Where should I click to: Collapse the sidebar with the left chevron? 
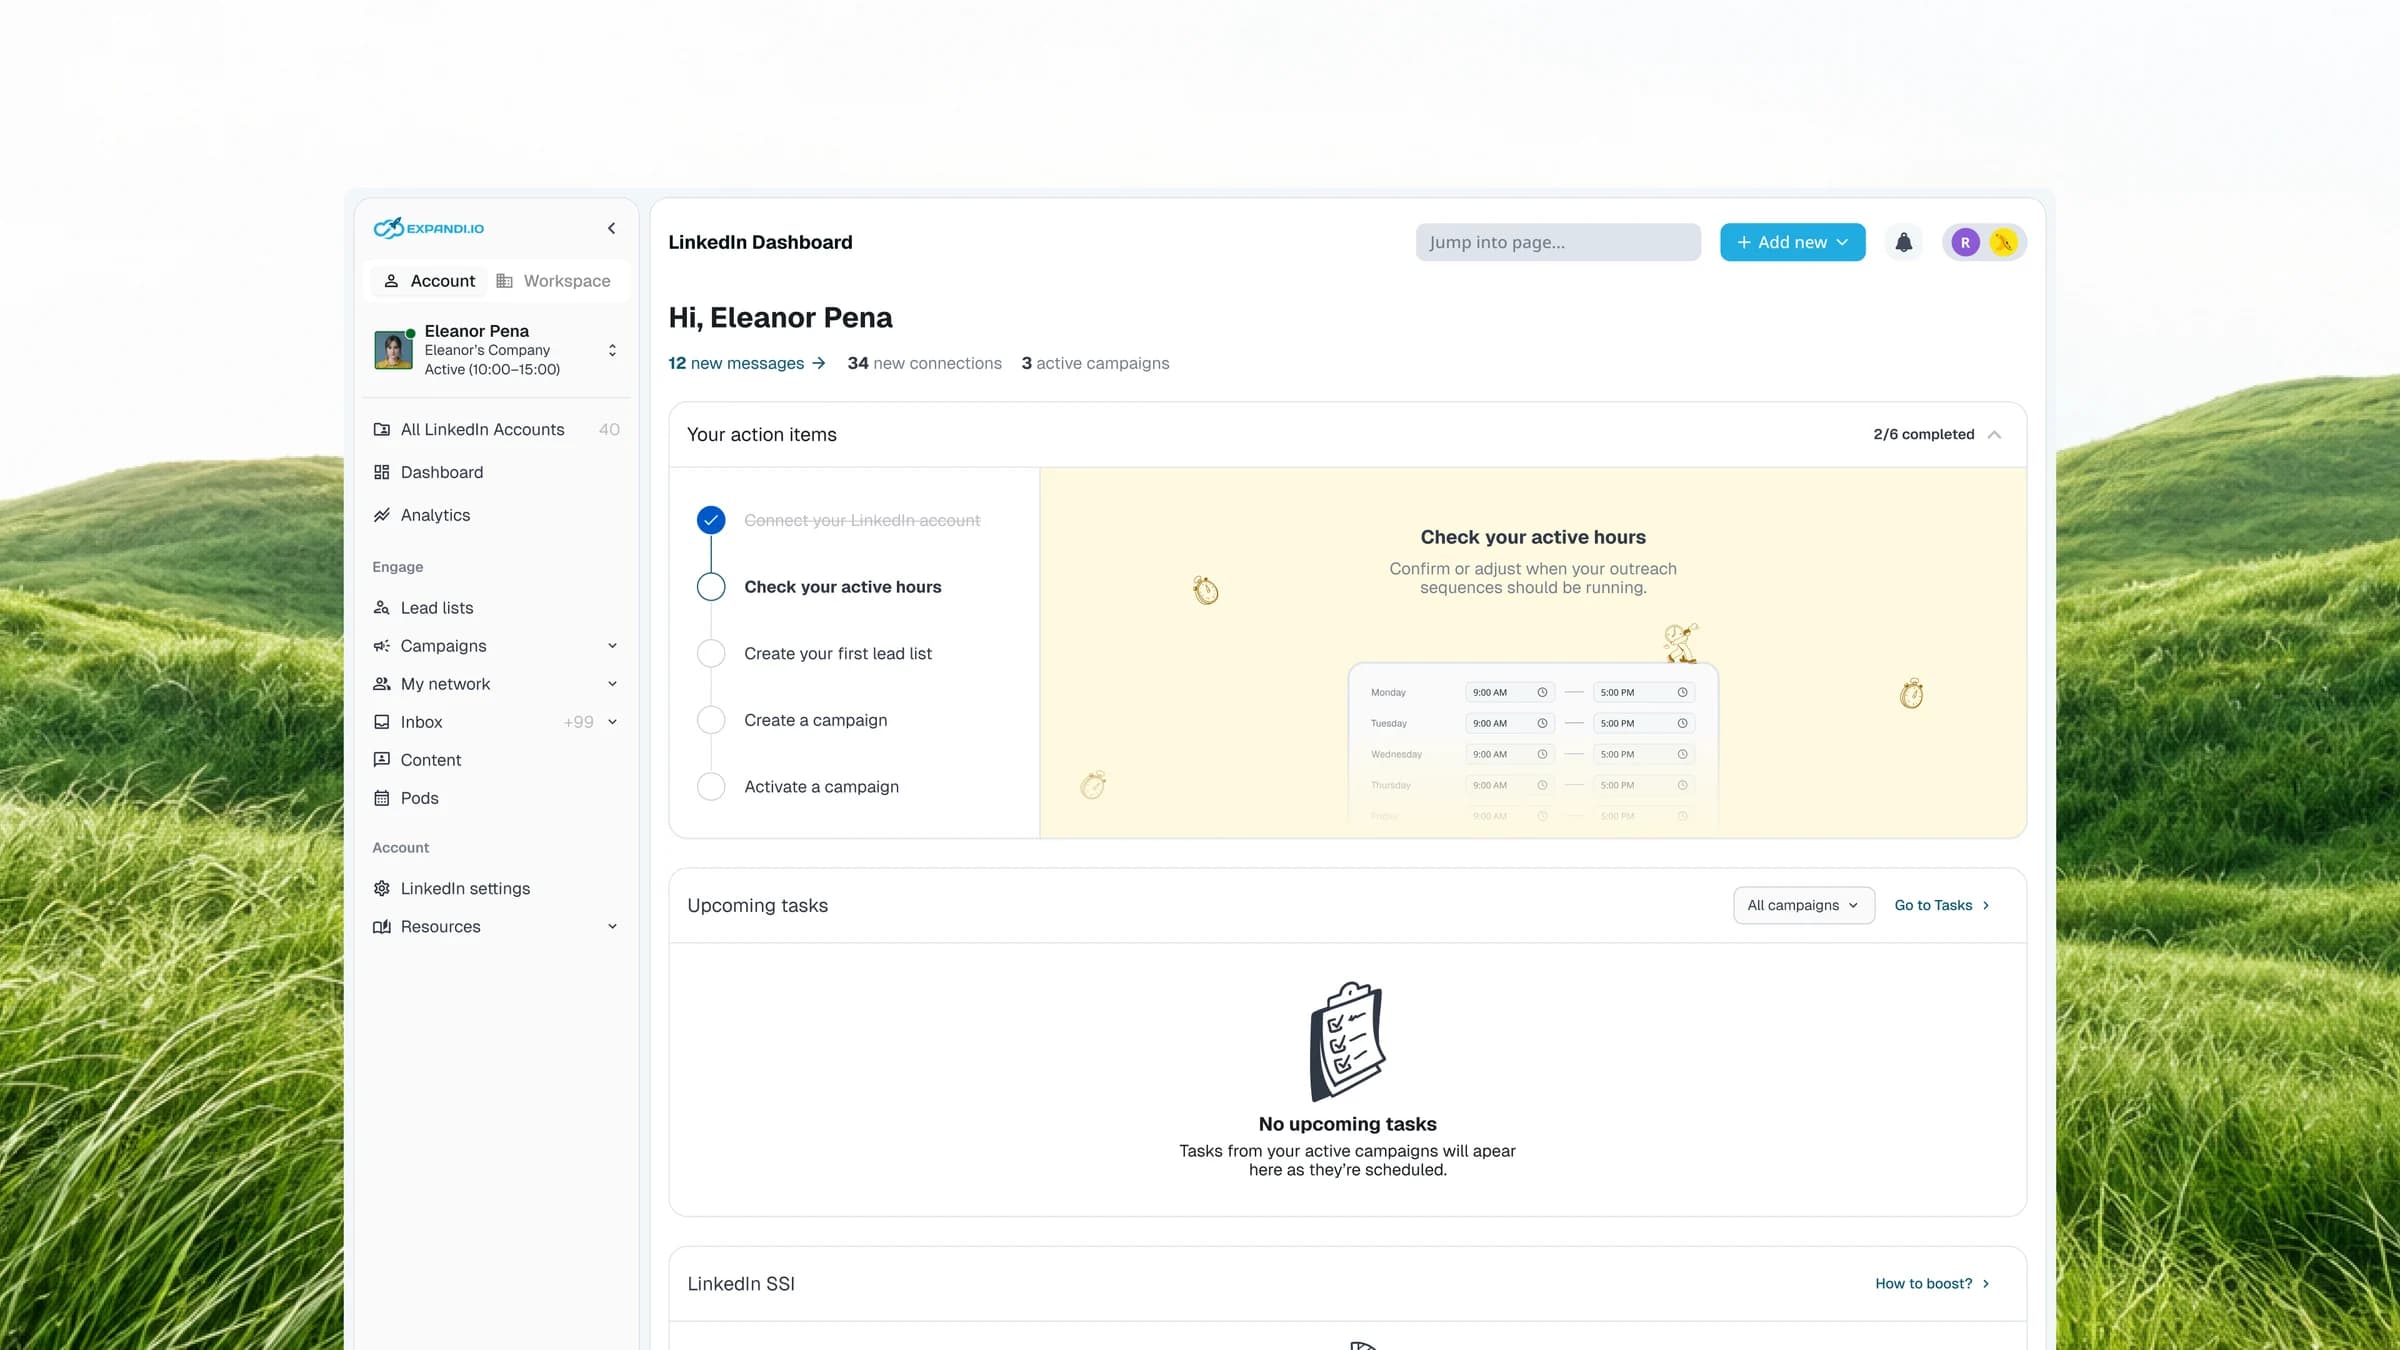click(x=612, y=228)
